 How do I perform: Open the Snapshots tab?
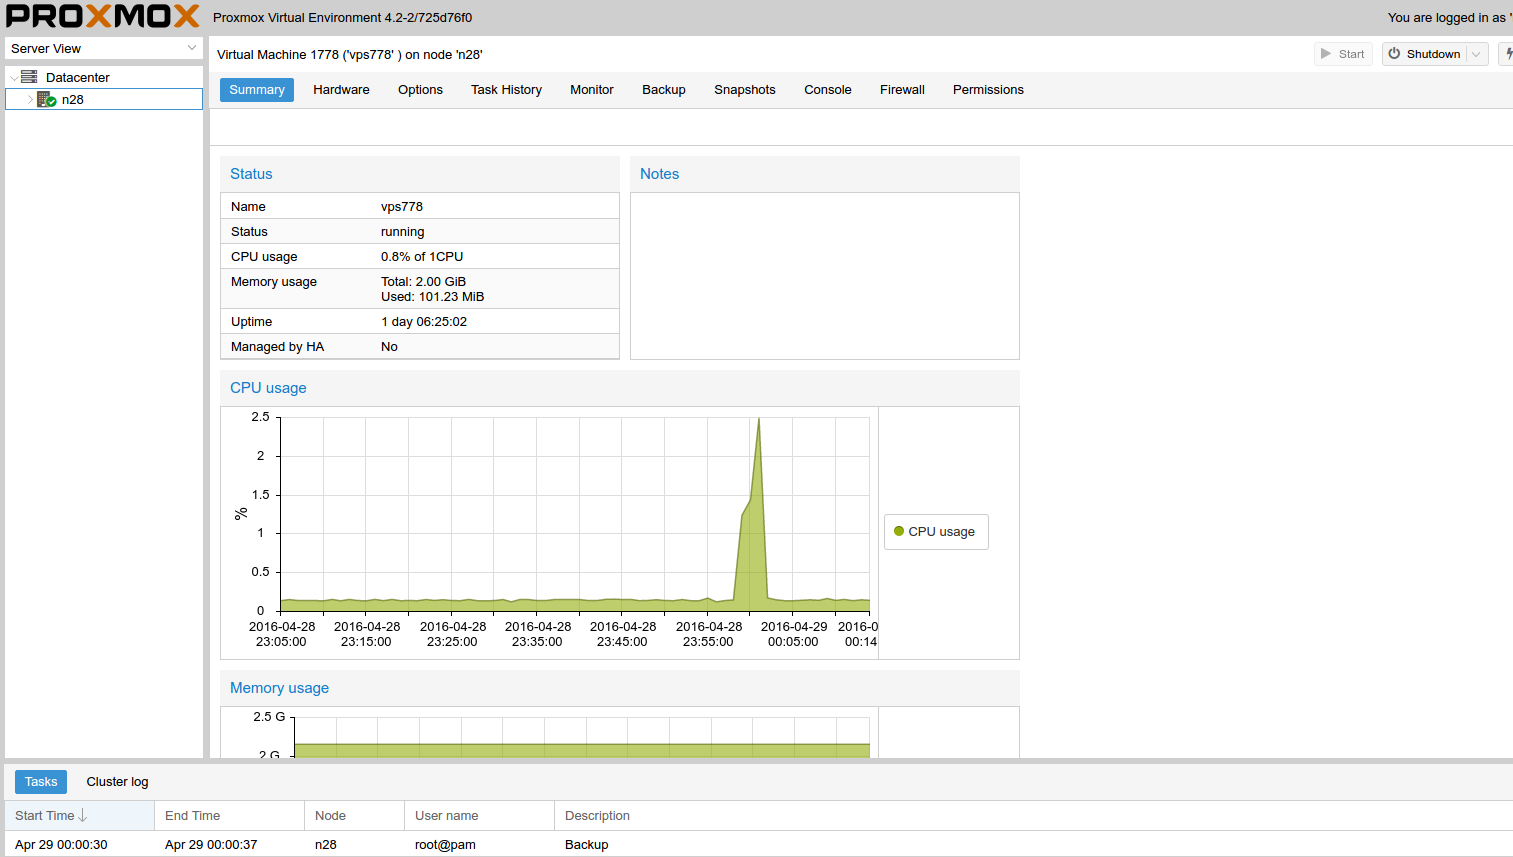tap(744, 90)
